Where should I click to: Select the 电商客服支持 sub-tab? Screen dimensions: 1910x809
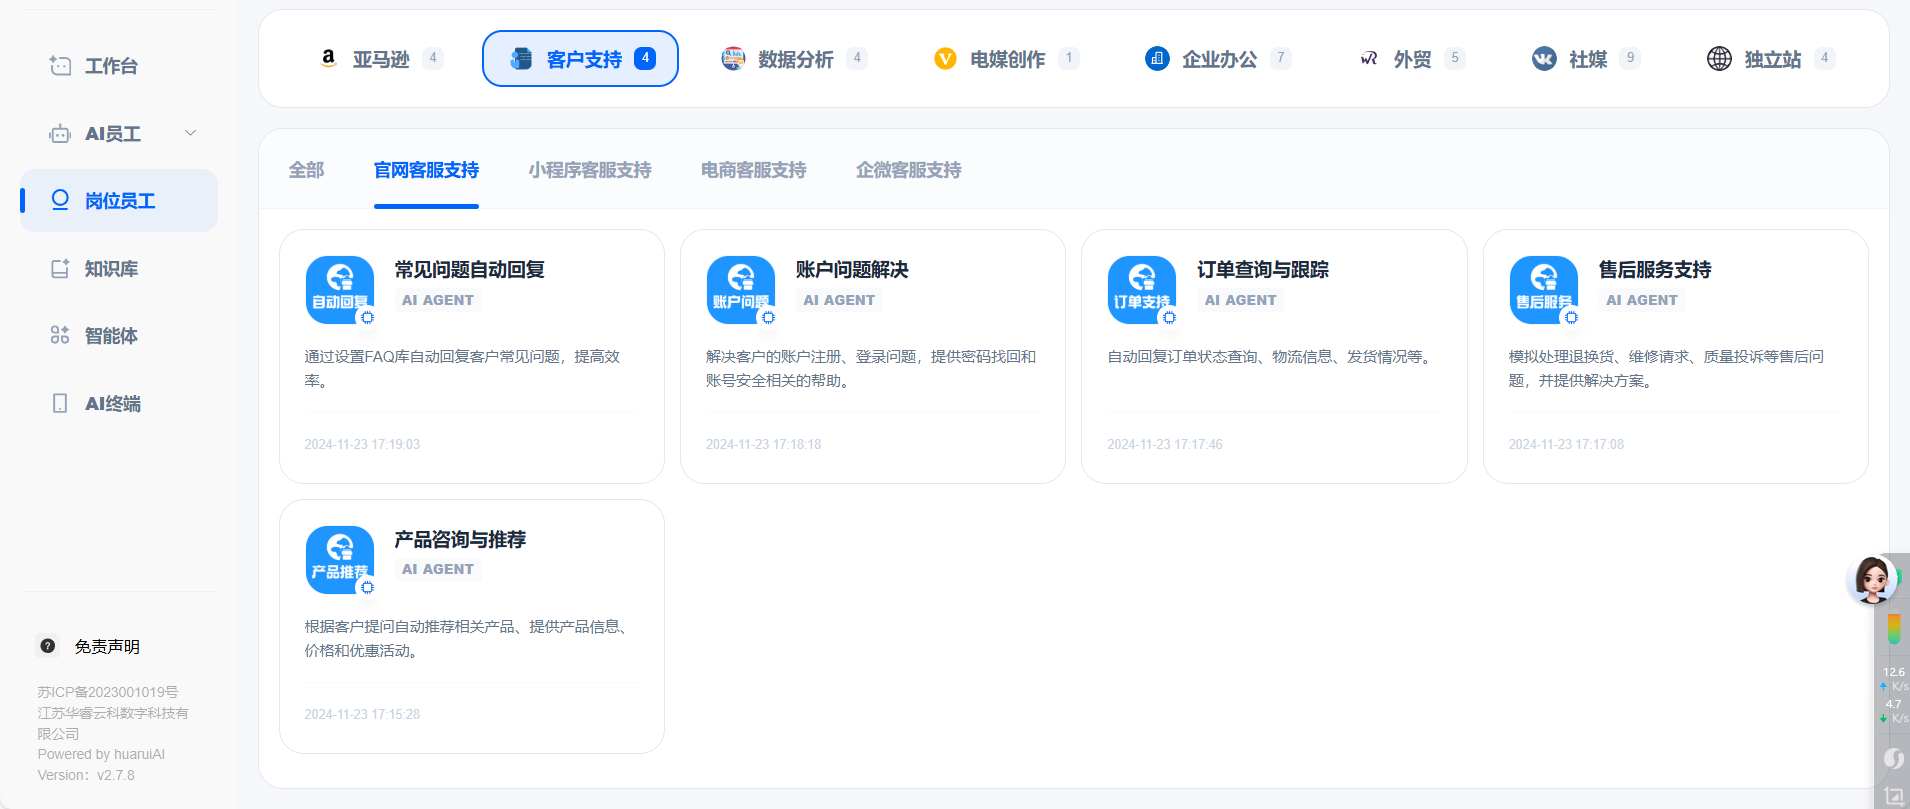753,170
